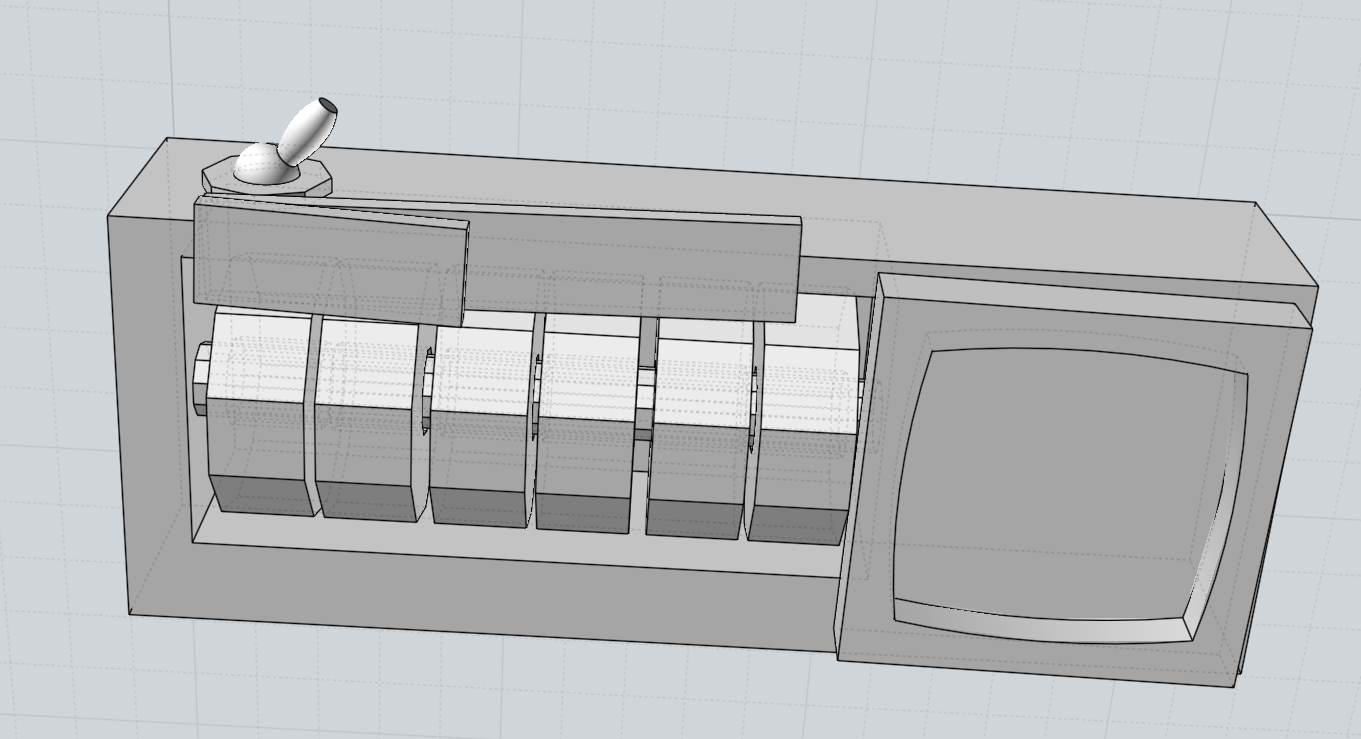Select the toggle switch lever on top
This screenshot has height=739, width=1361.
point(308,130)
